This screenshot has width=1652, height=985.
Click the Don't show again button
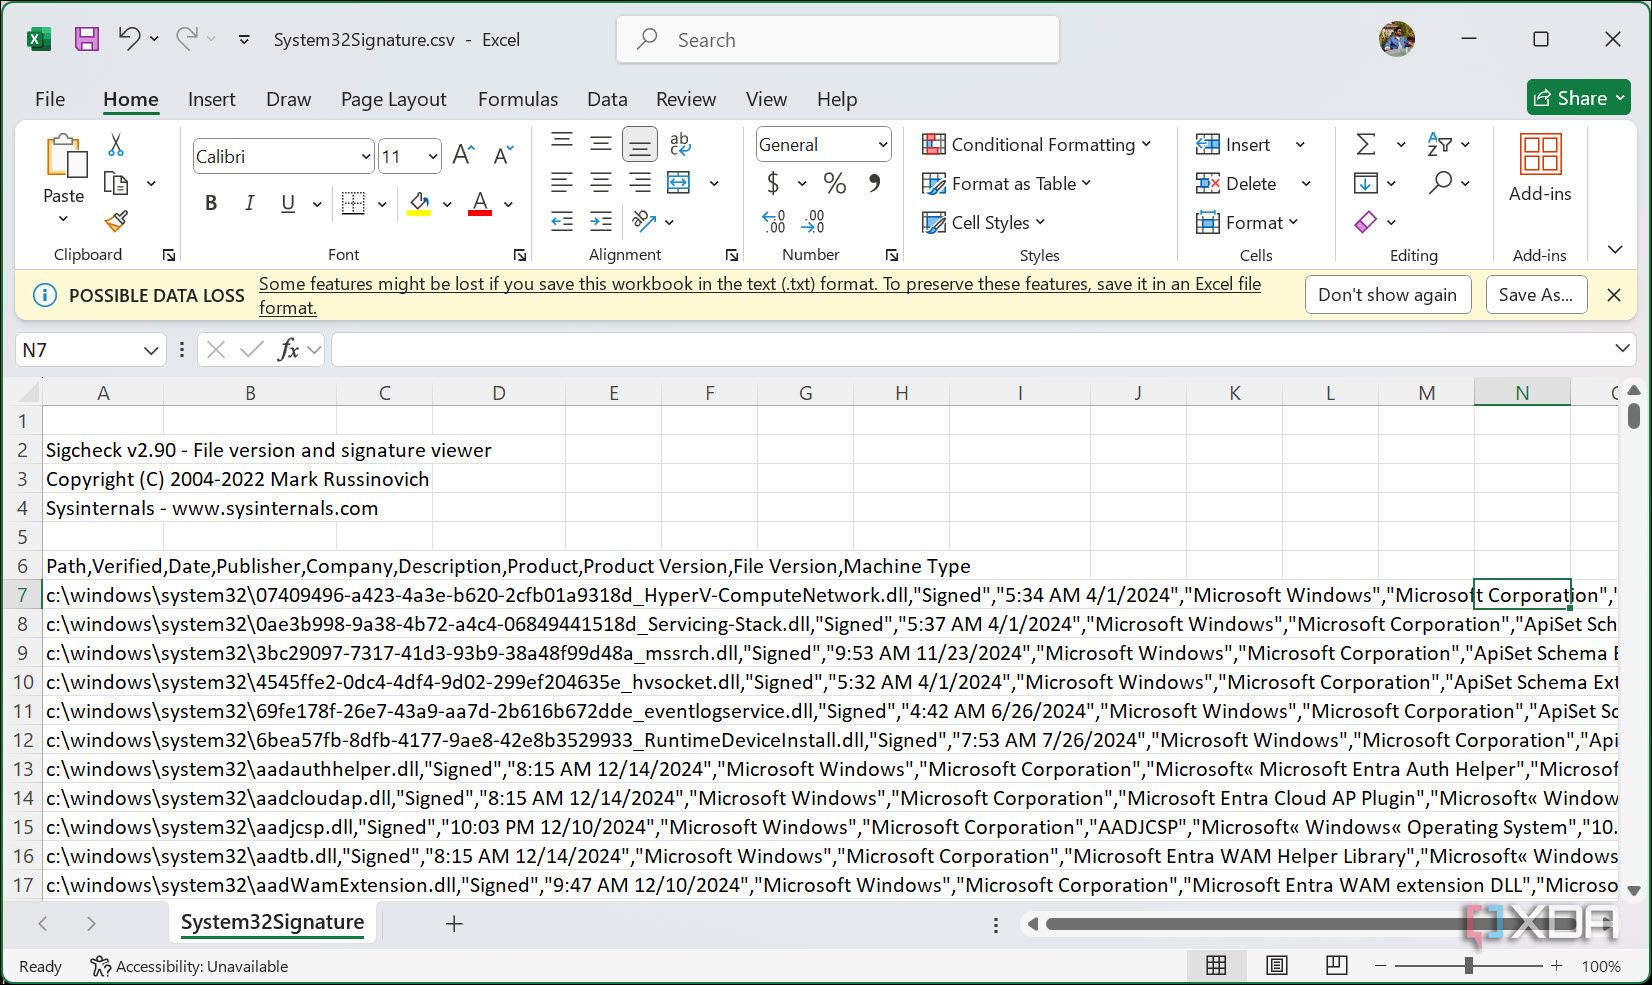pos(1387,295)
